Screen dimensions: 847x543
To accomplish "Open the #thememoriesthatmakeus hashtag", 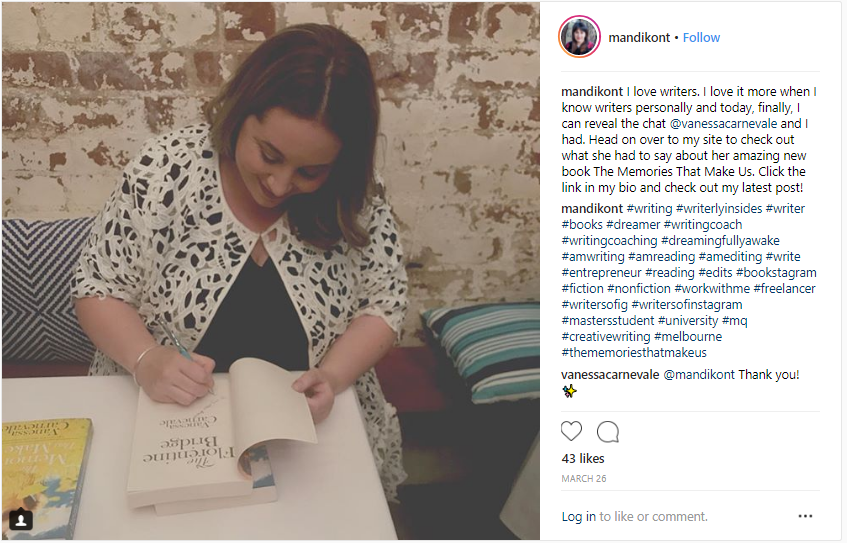I will (x=634, y=352).
